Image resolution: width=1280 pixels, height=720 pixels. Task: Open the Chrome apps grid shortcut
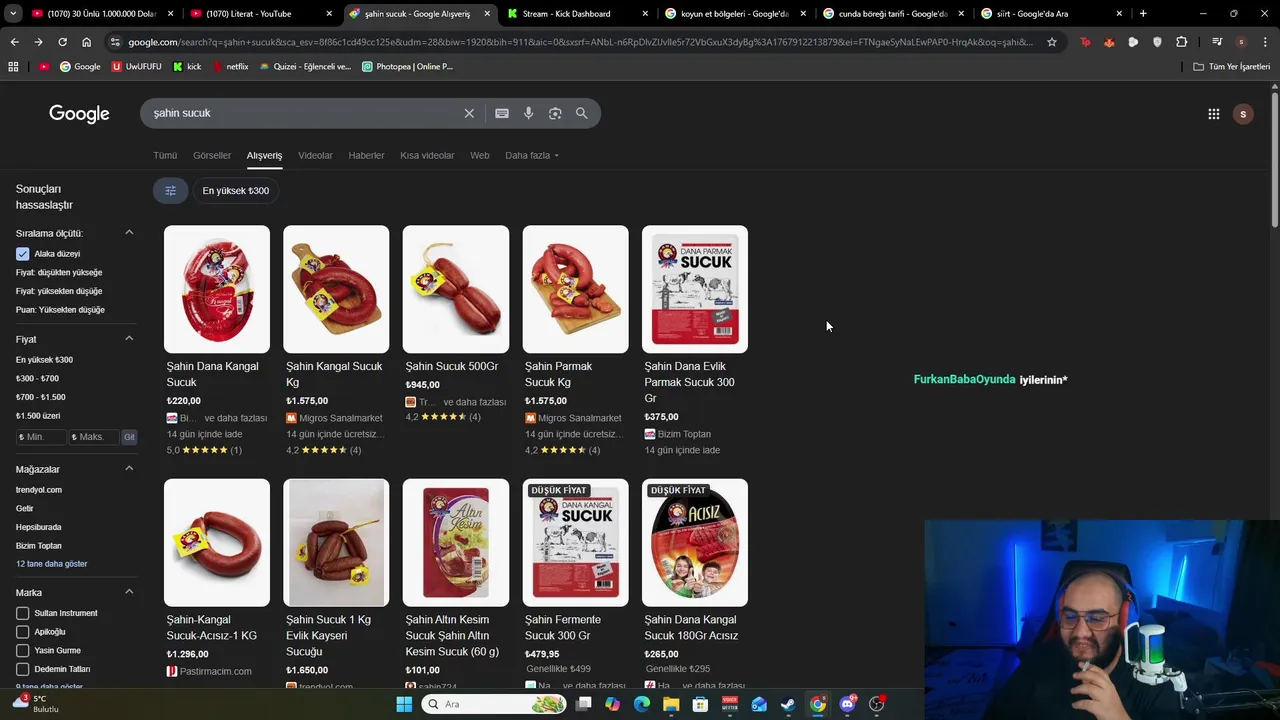13,67
